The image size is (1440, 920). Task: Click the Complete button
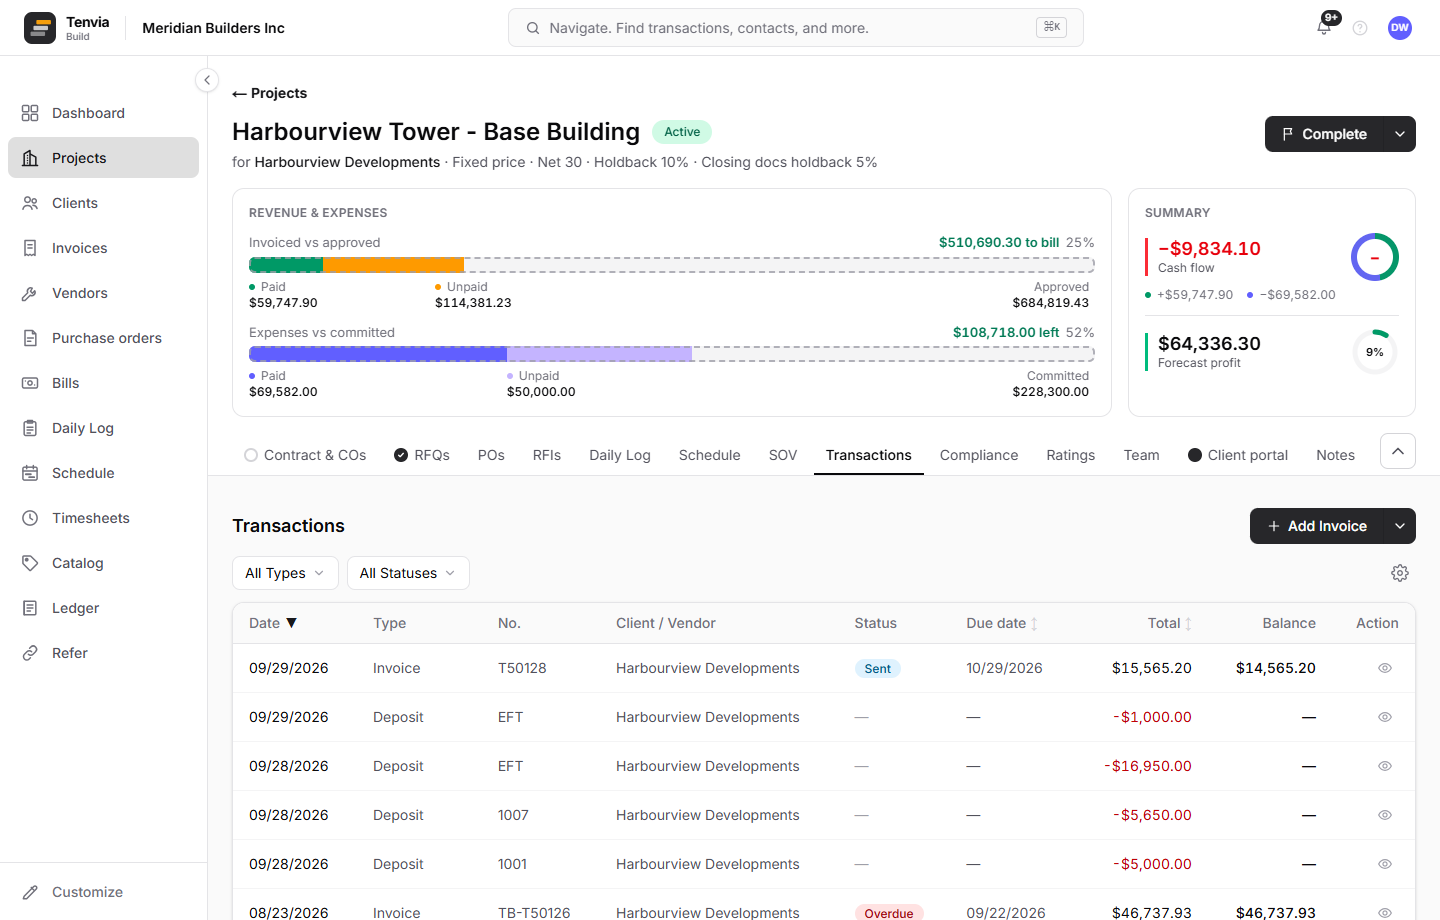(x=1325, y=134)
